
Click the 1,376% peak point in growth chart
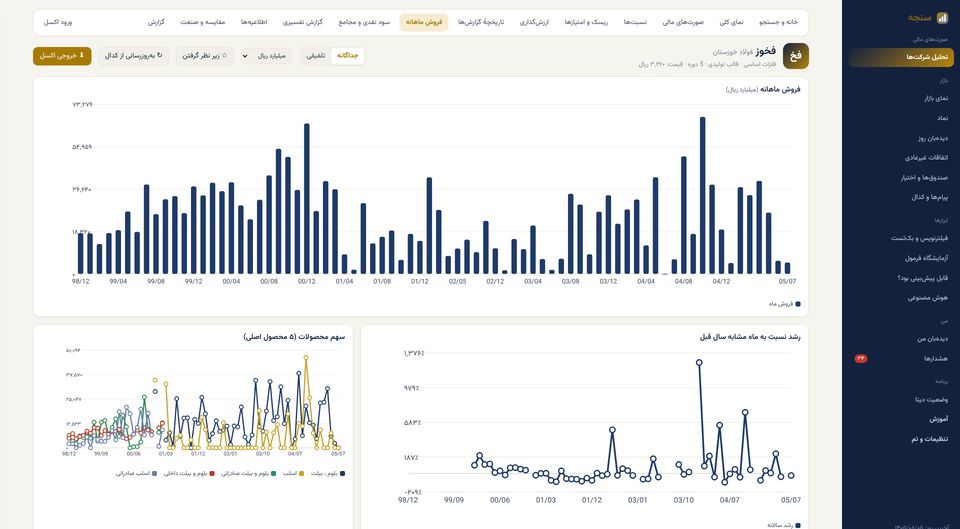[699, 362]
